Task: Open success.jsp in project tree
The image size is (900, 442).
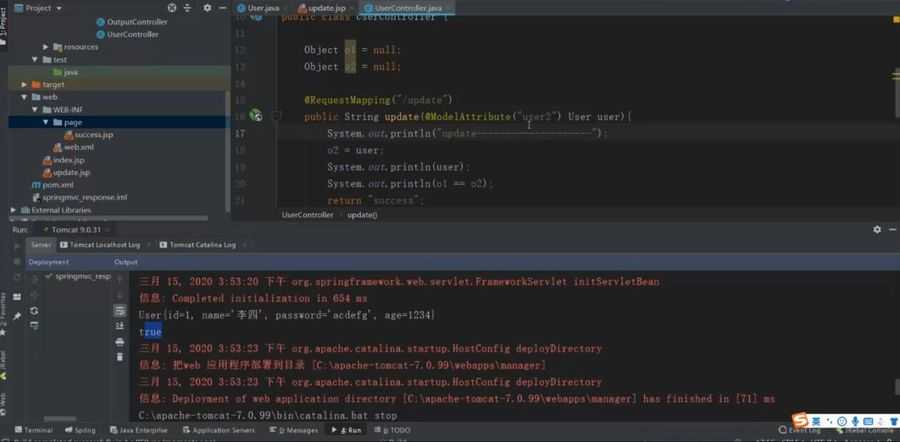Action: point(88,135)
